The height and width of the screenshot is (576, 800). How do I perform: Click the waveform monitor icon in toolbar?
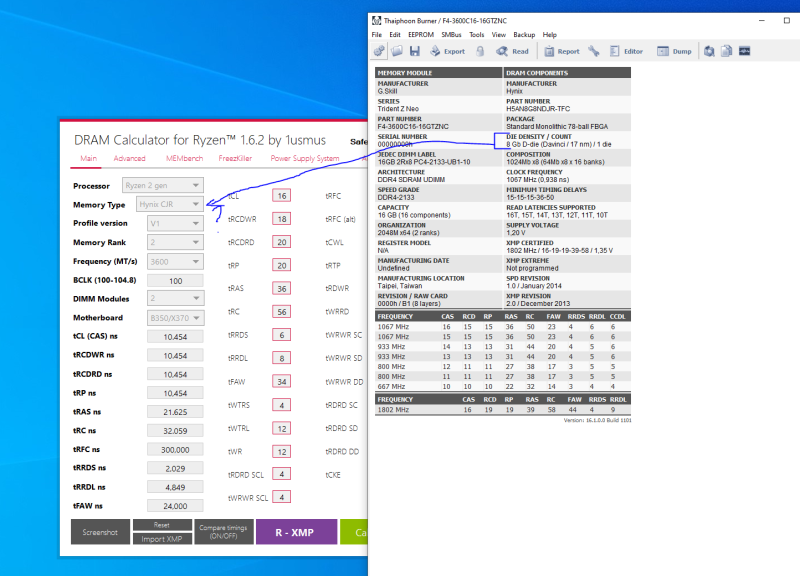tap(744, 51)
